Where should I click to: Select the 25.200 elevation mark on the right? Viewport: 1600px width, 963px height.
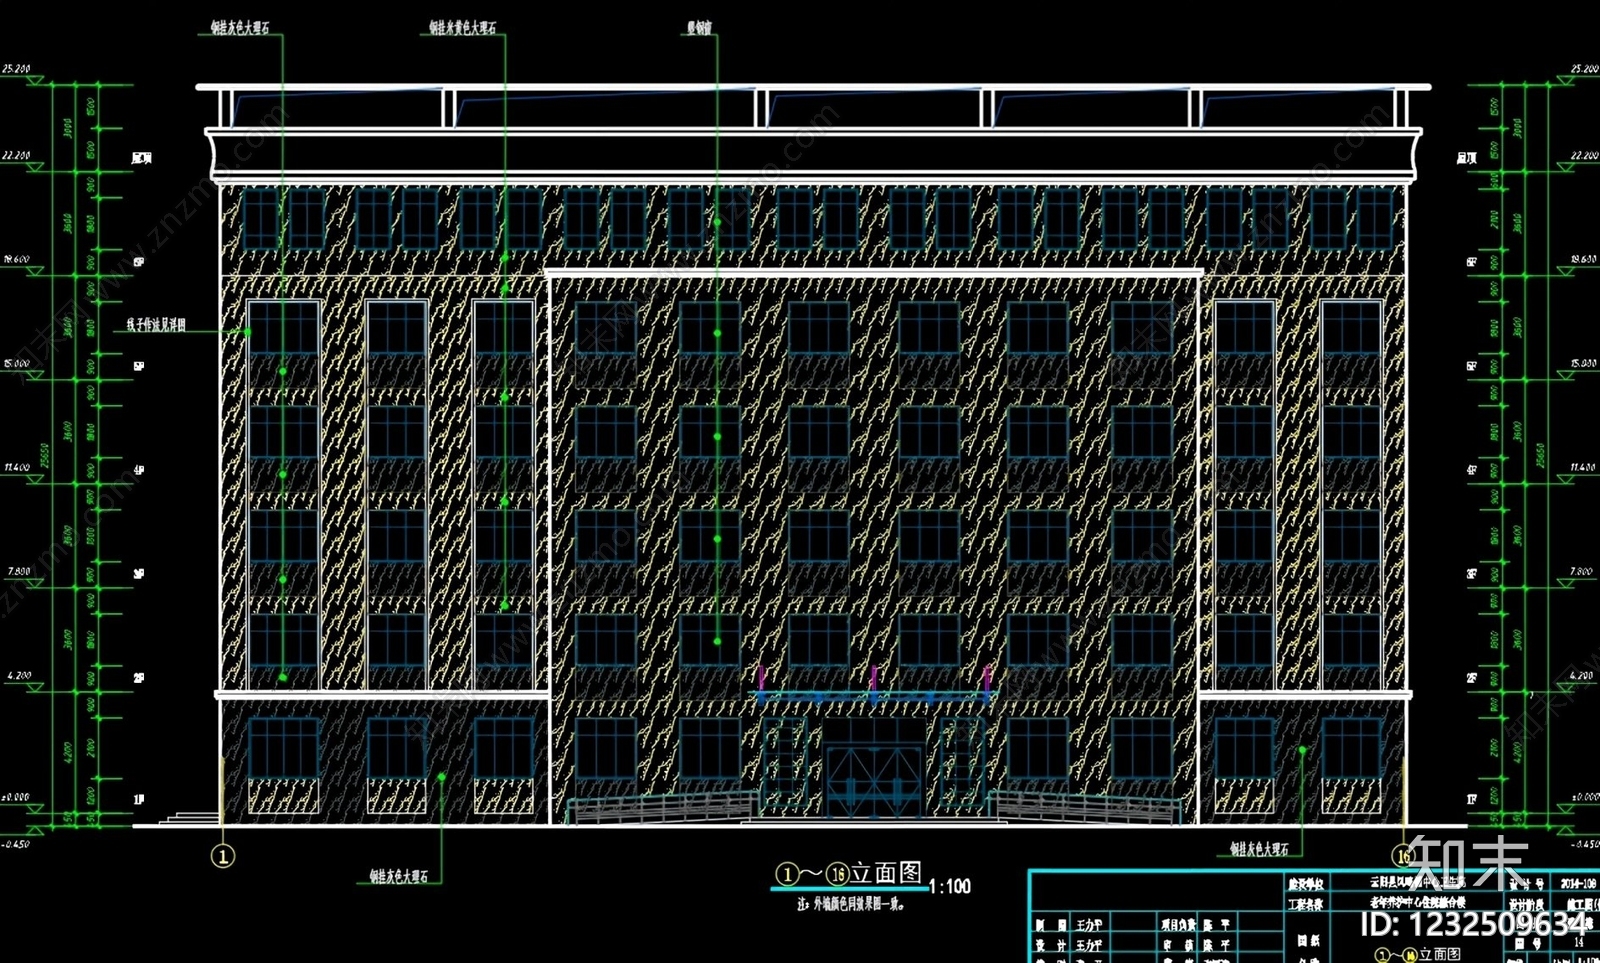tap(1584, 69)
